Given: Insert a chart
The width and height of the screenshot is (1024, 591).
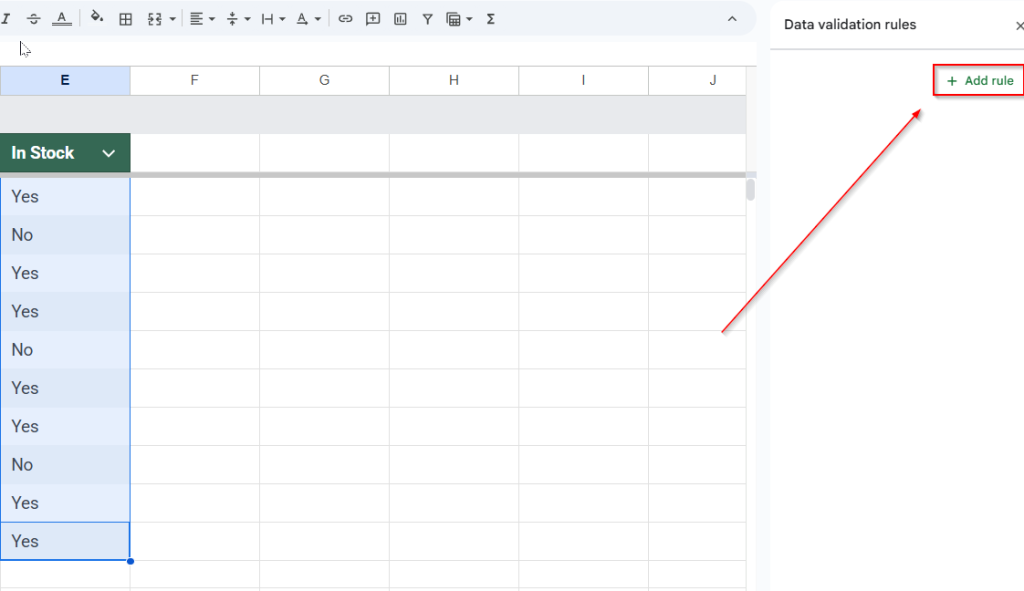Looking at the screenshot, I should point(400,18).
